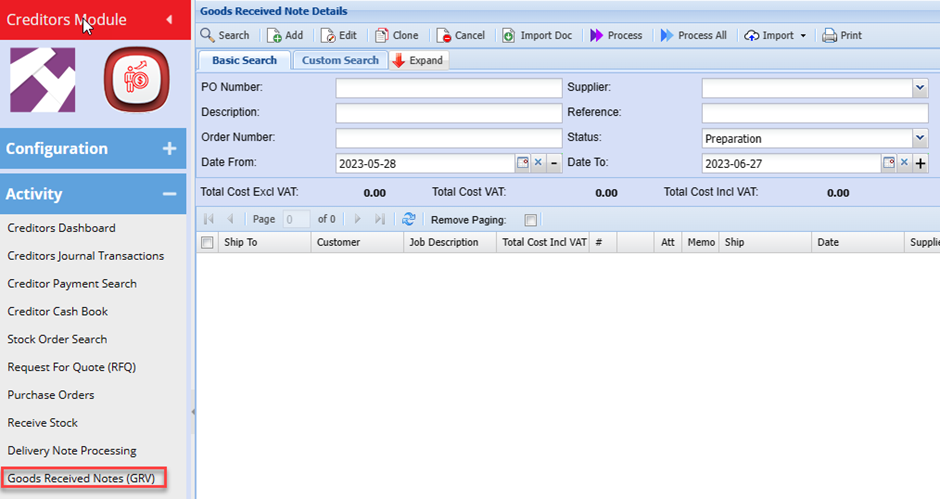Viewport: 940px width, 499px height.
Task: Click the Search toolbar button
Action: pyautogui.click(x=225, y=35)
